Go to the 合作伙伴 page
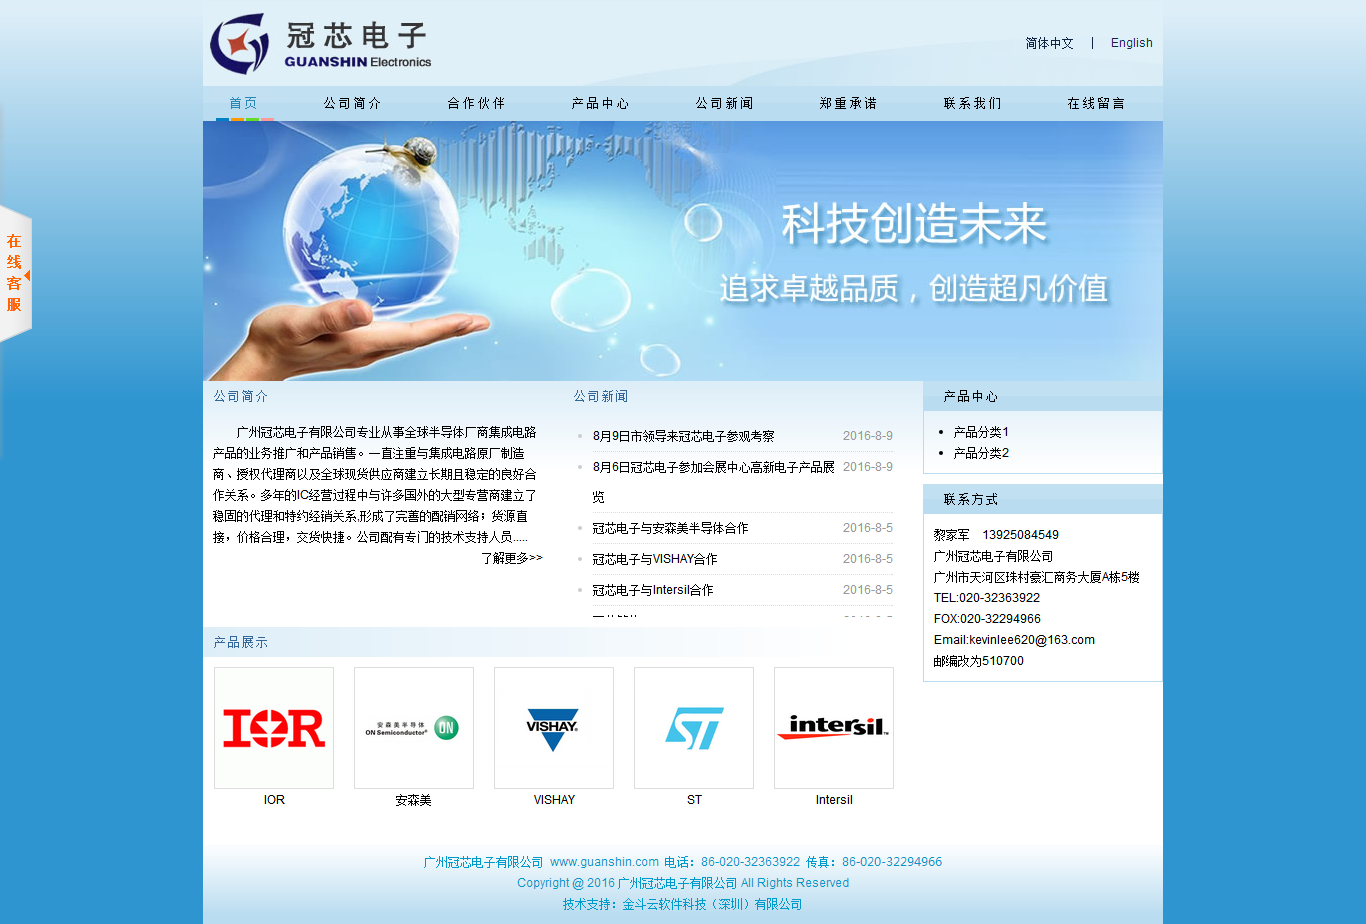The width and height of the screenshot is (1366, 924). [476, 102]
